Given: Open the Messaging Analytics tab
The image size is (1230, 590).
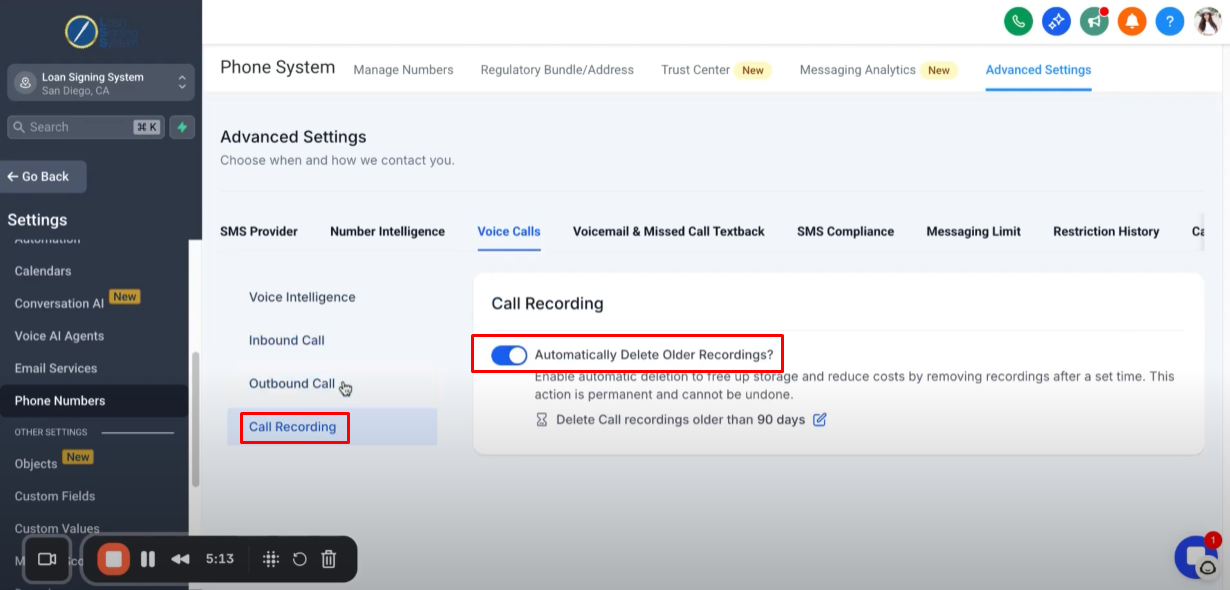Looking at the screenshot, I should (878, 70).
